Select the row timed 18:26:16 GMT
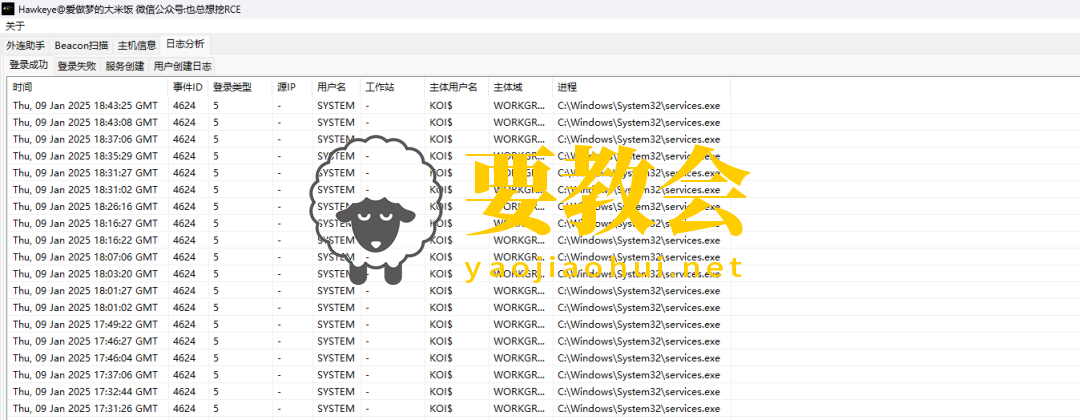Screen dimensions: 1080x420 pos(368,207)
